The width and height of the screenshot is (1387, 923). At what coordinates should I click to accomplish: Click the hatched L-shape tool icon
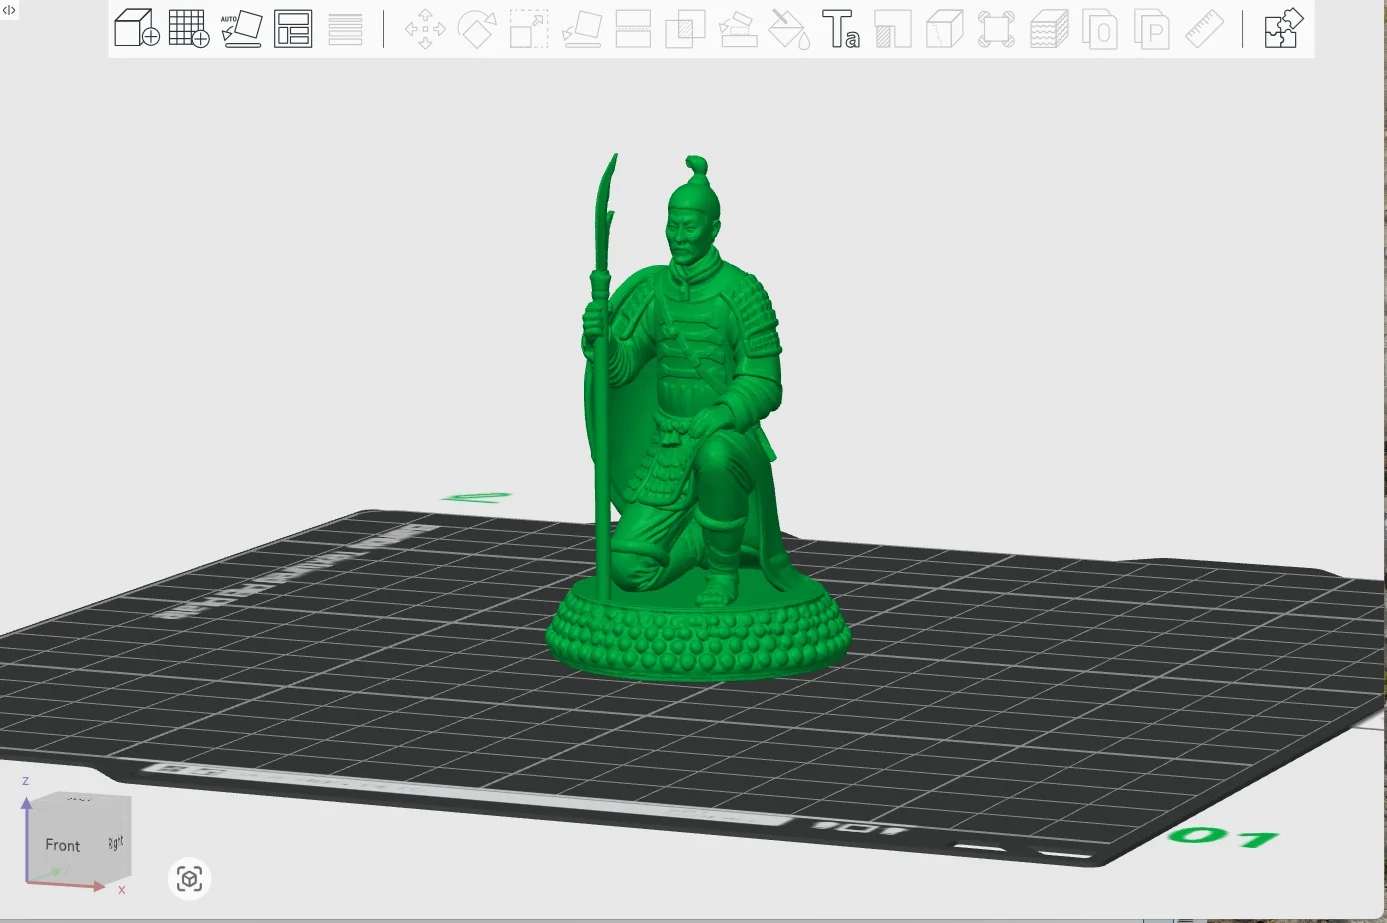click(x=892, y=29)
